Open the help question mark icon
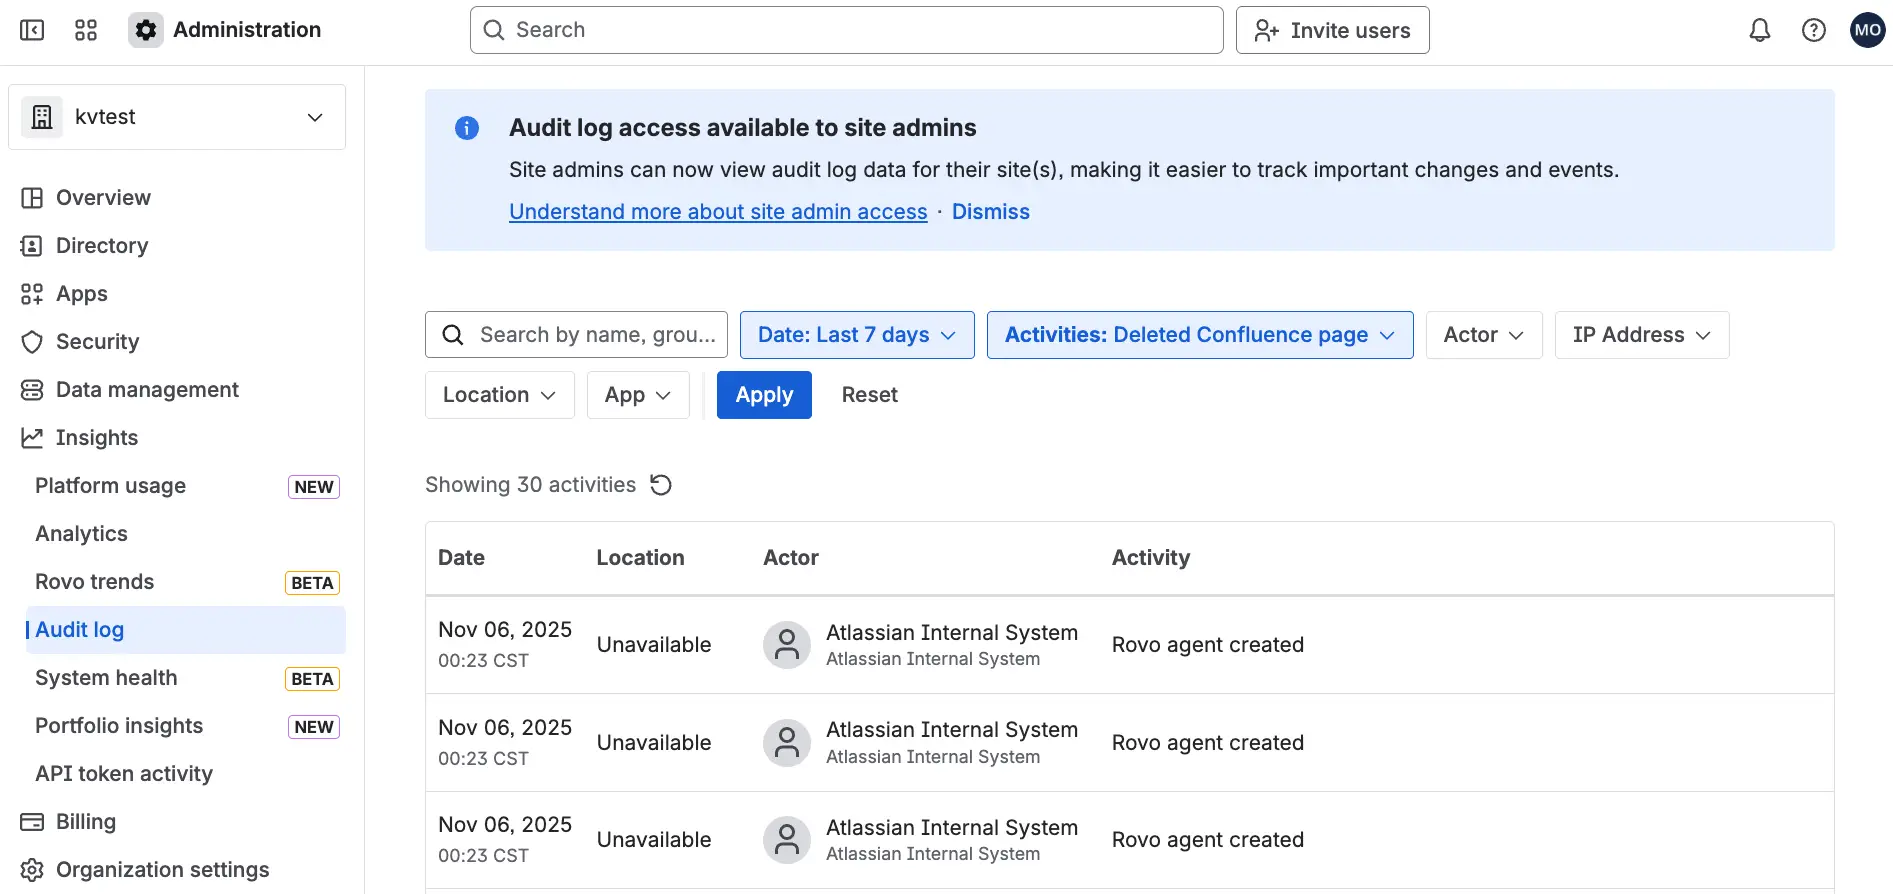 point(1814,30)
